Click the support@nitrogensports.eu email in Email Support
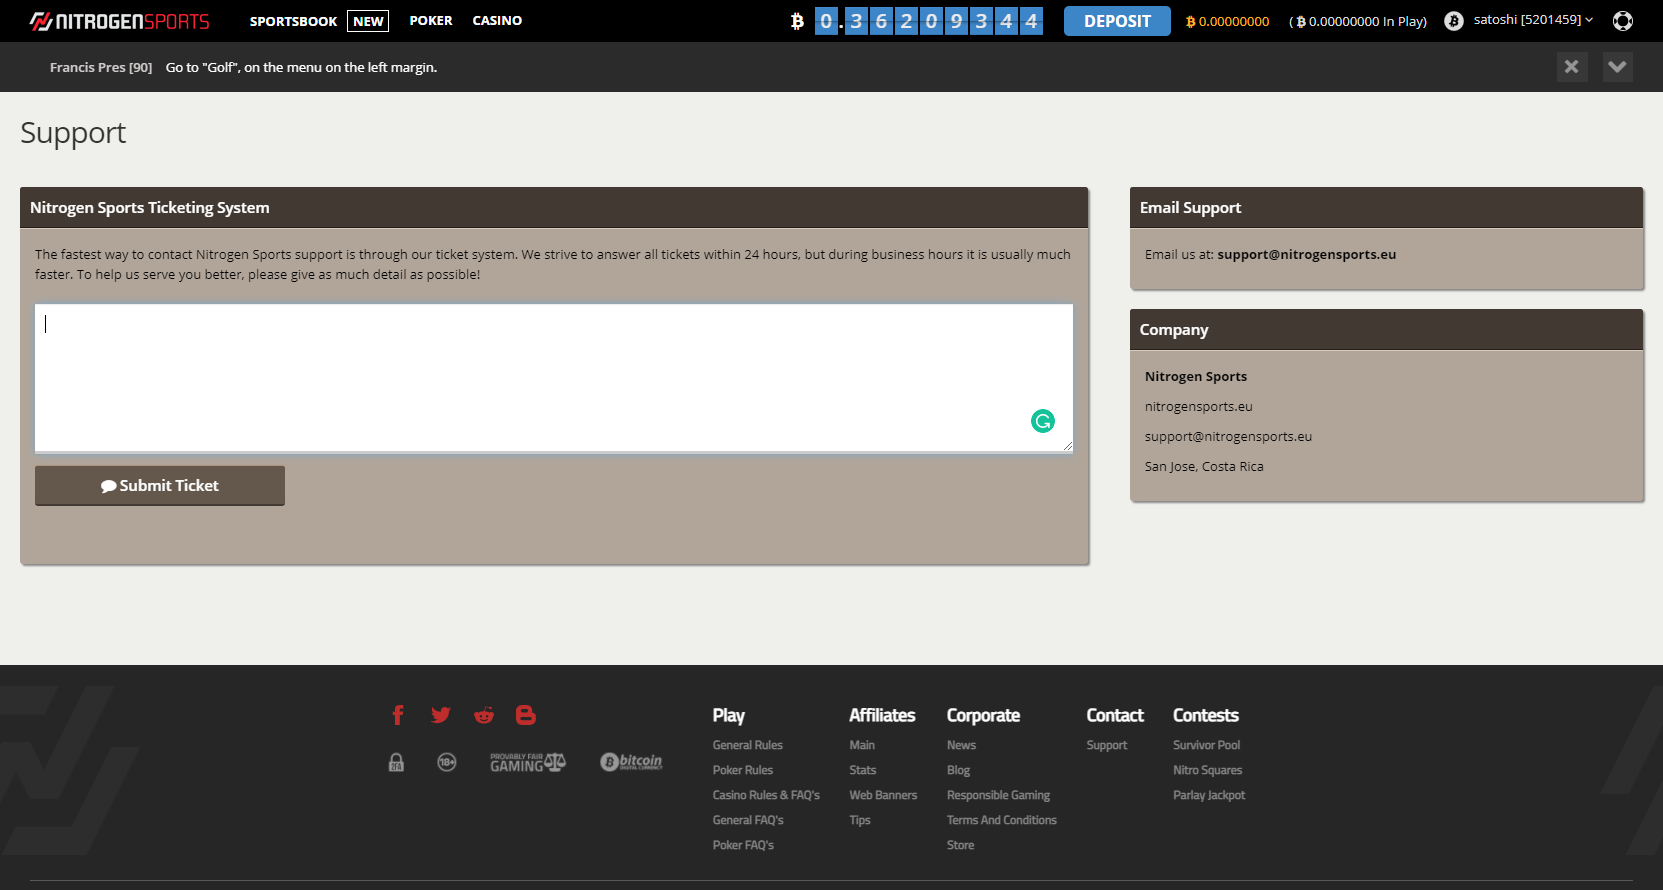The height and width of the screenshot is (890, 1663). click(1306, 254)
